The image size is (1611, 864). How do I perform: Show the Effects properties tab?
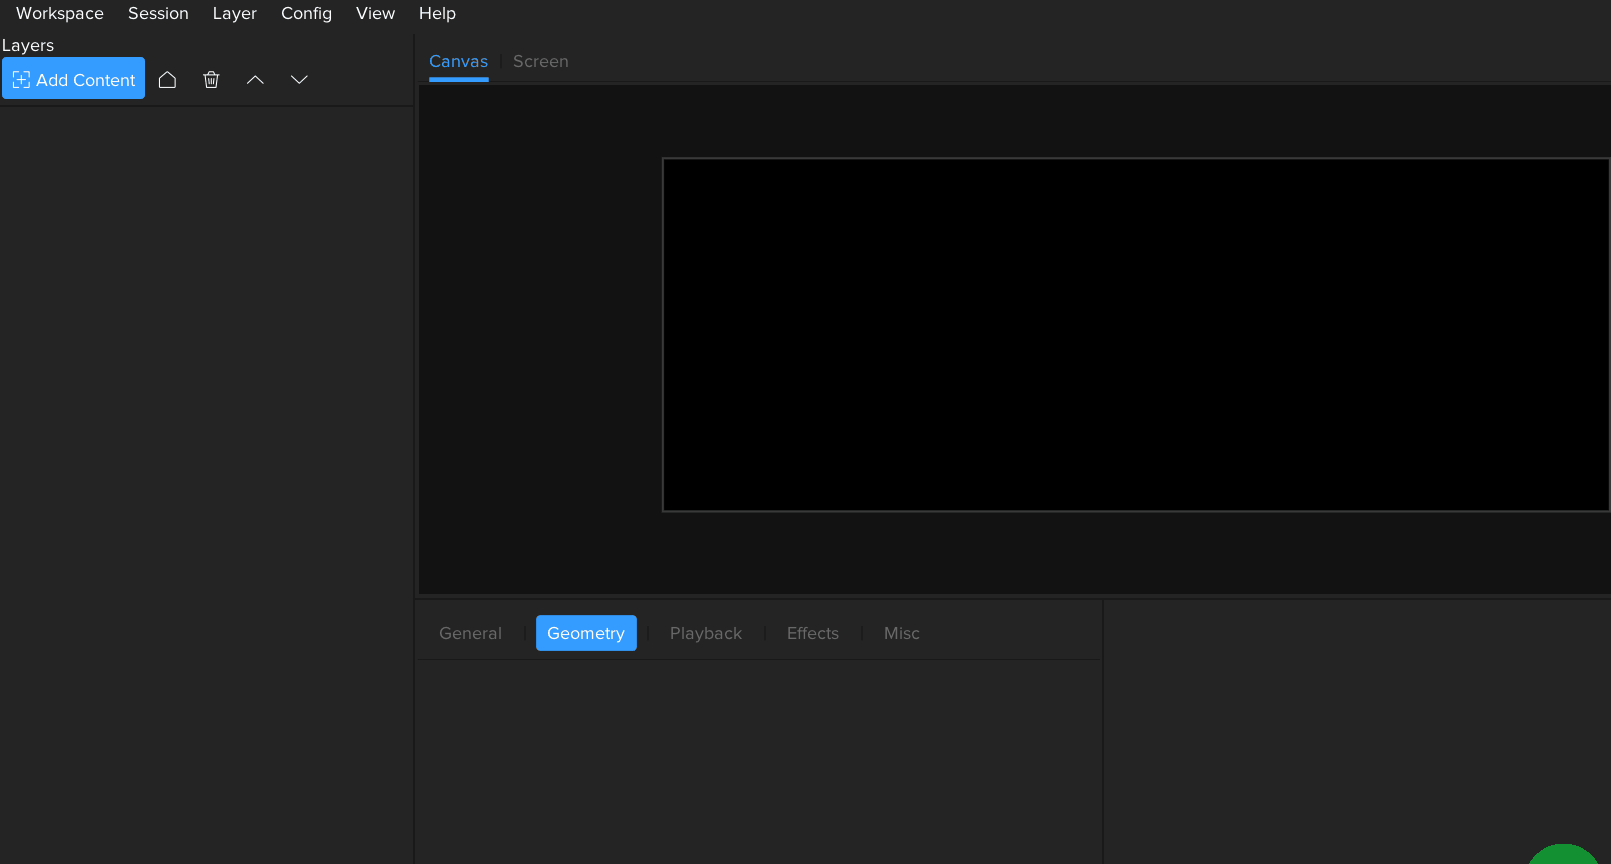[x=812, y=633]
